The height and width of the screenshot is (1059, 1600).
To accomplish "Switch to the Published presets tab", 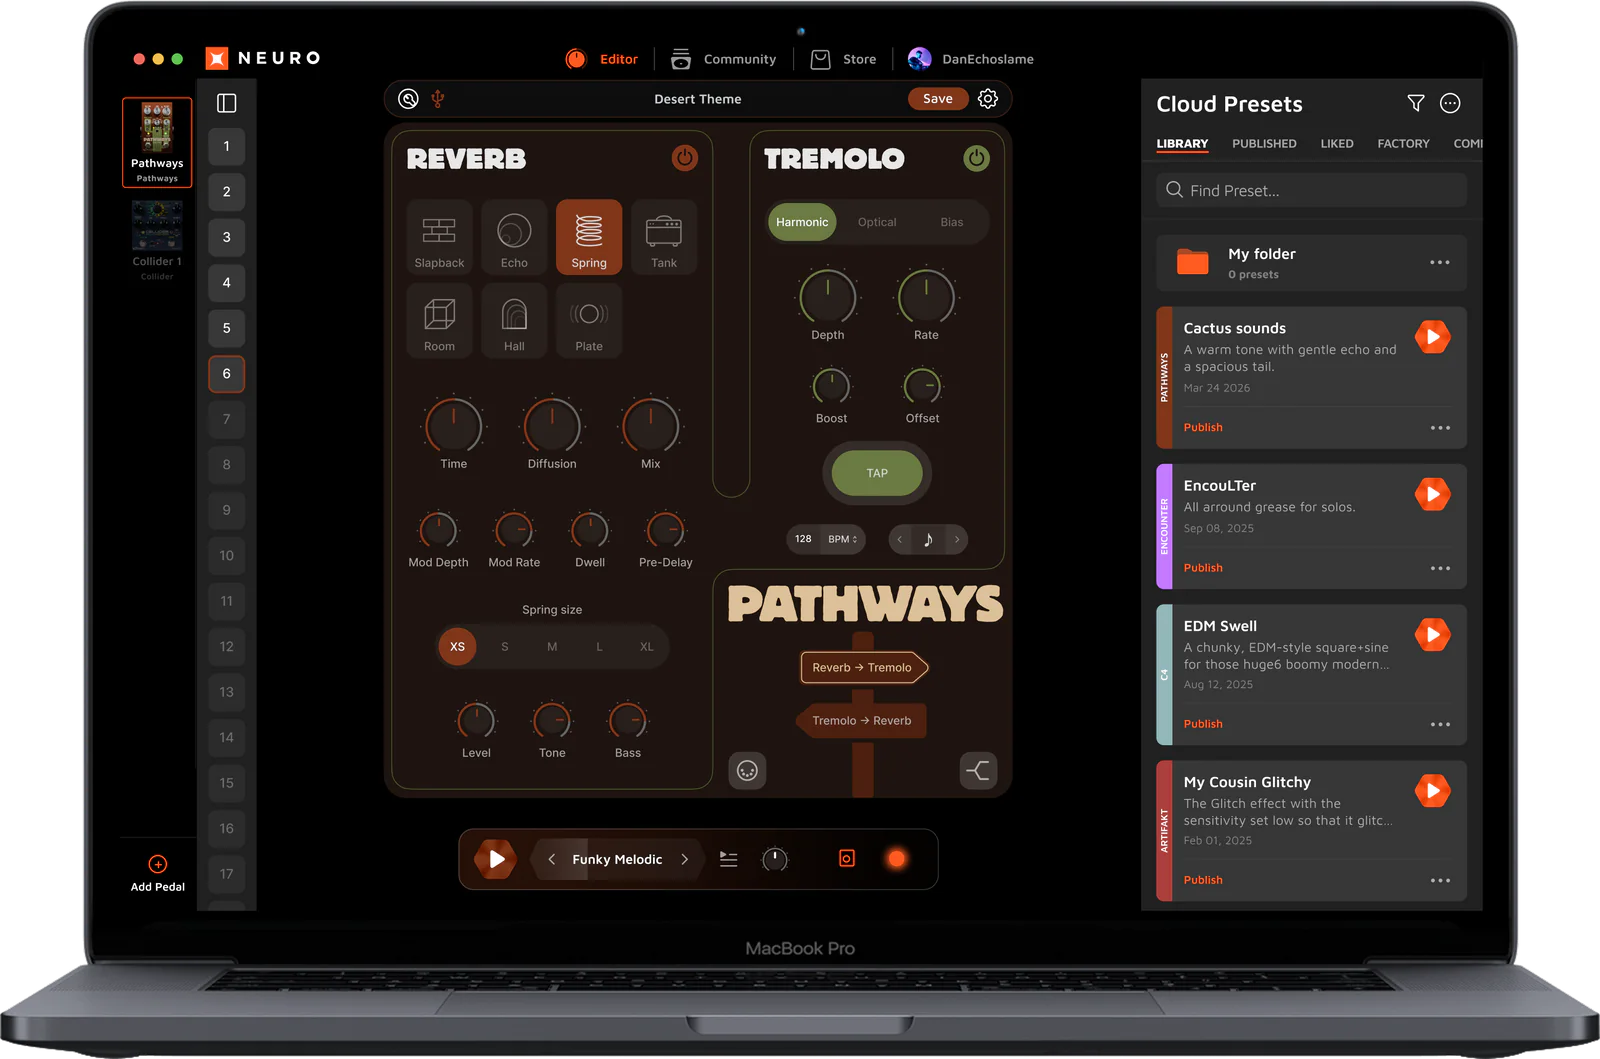I will [1264, 144].
